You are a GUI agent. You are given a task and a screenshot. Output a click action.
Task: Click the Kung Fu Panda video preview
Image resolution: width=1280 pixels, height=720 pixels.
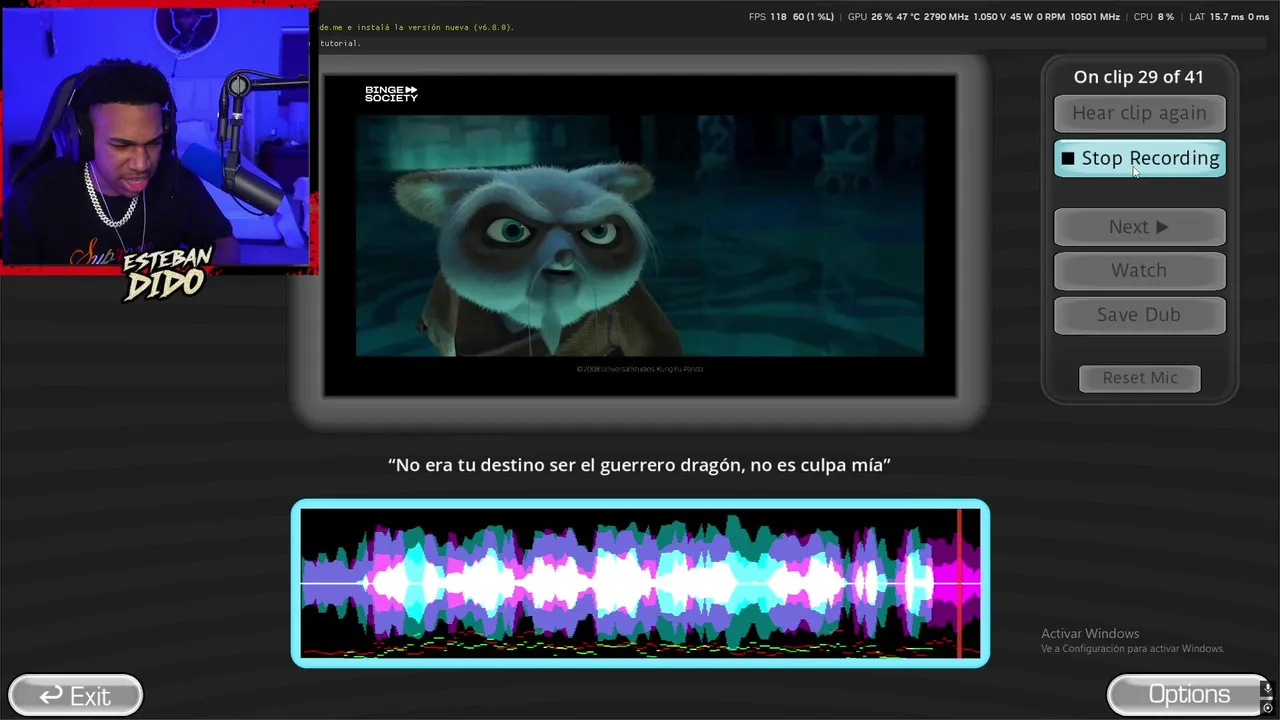(640, 236)
